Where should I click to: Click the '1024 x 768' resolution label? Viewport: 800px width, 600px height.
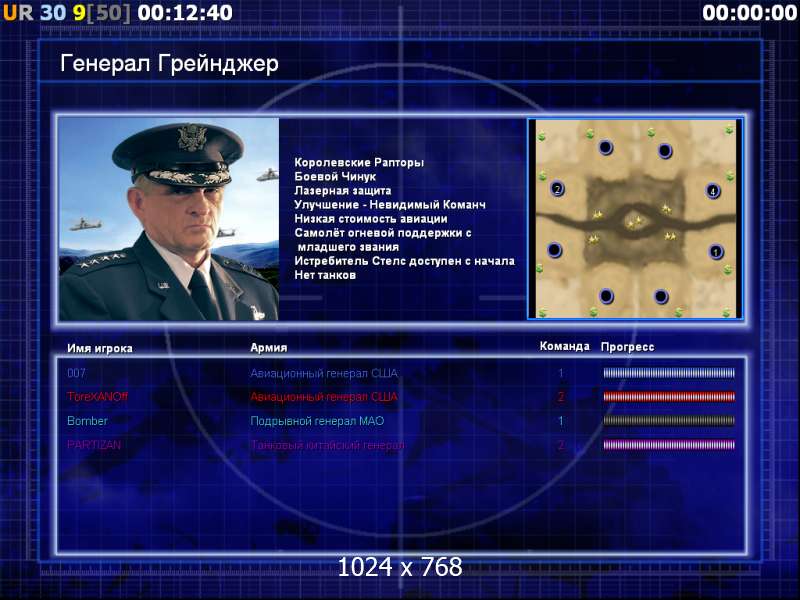pyautogui.click(x=400, y=567)
